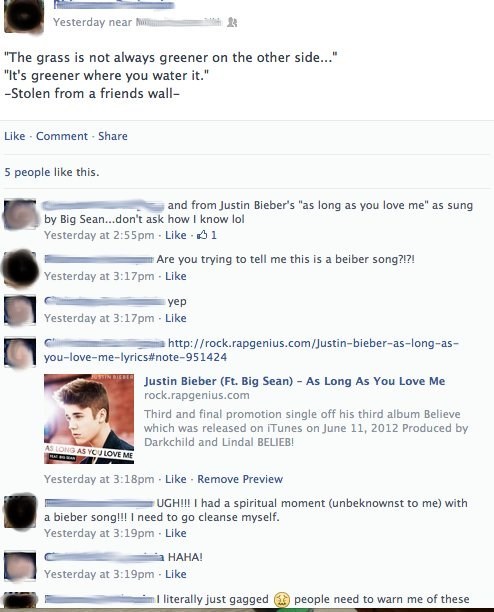Click Remove Preview on the link comment
The image size is (494, 612).
[240, 479]
